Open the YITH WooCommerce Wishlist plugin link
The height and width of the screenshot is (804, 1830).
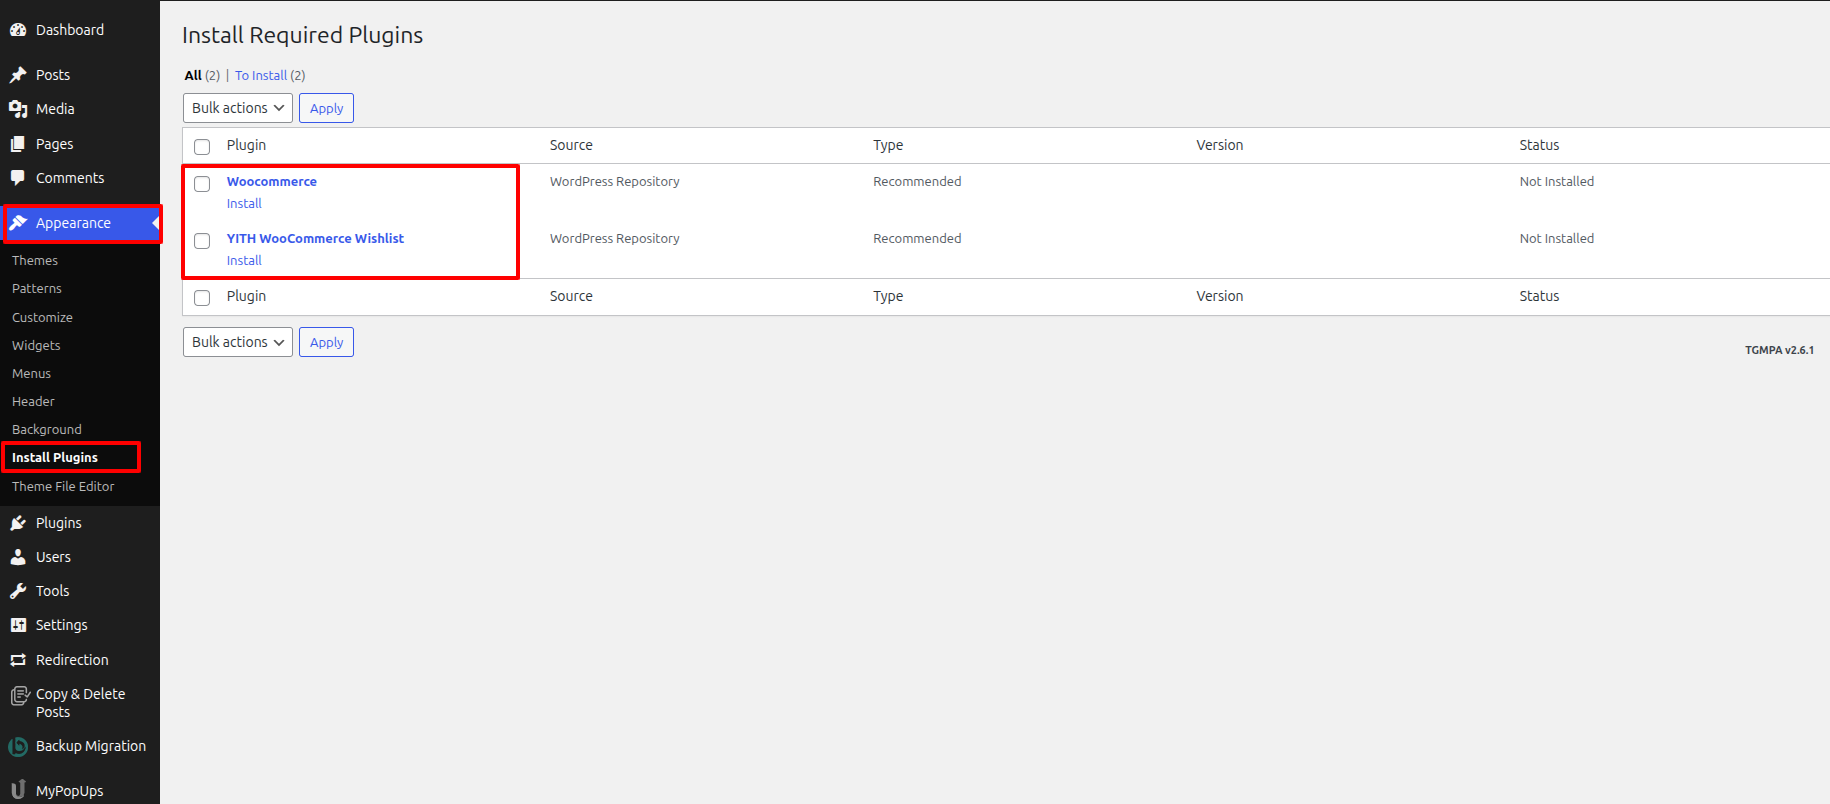pyautogui.click(x=315, y=238)
